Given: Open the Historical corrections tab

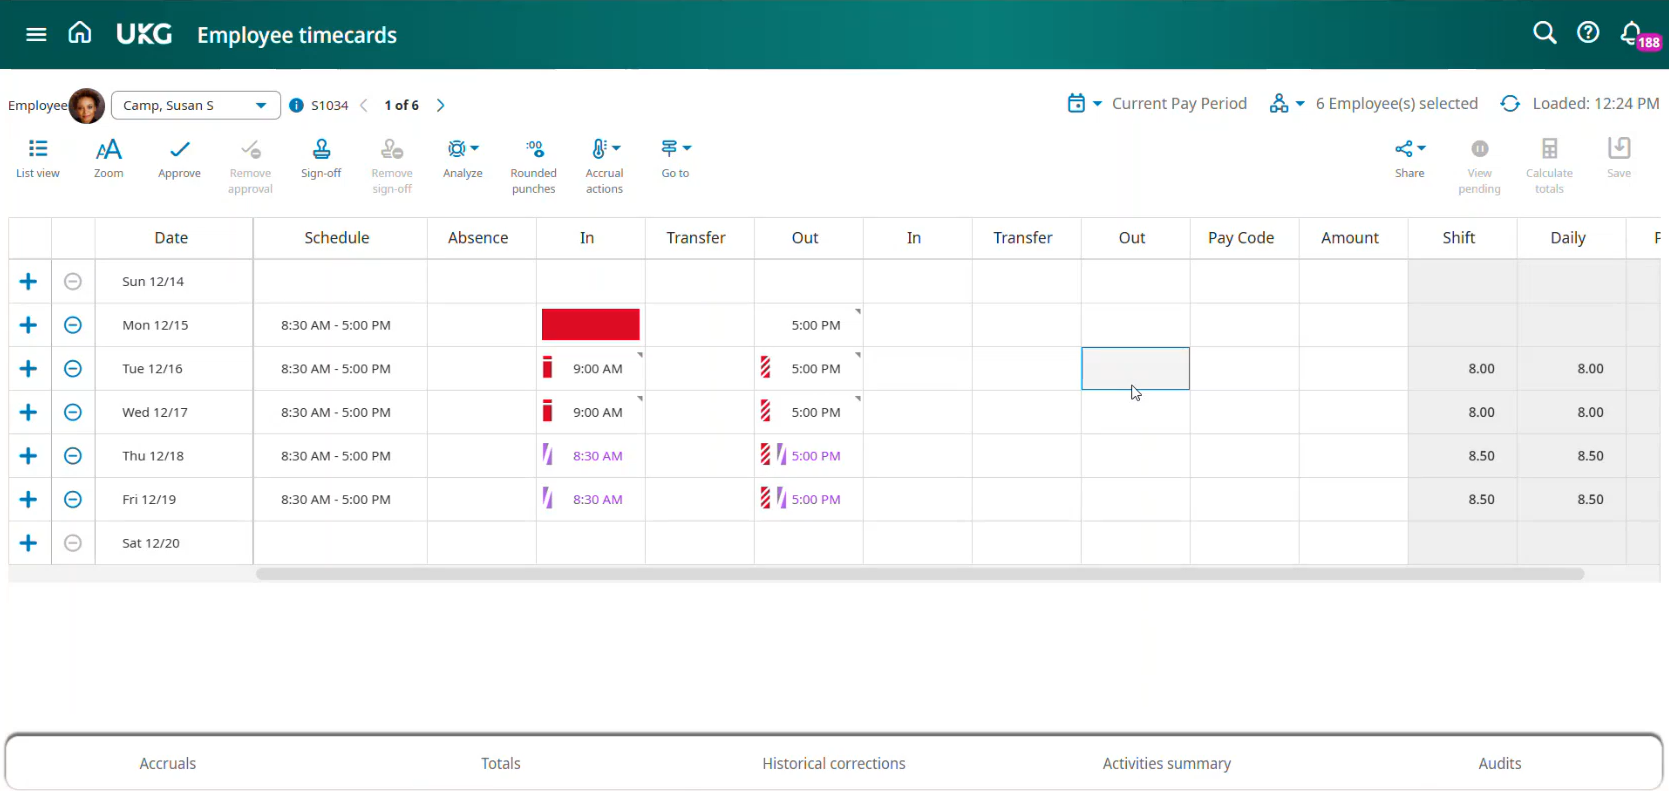Looking at the screenshot, I should [x=834, y=763].
